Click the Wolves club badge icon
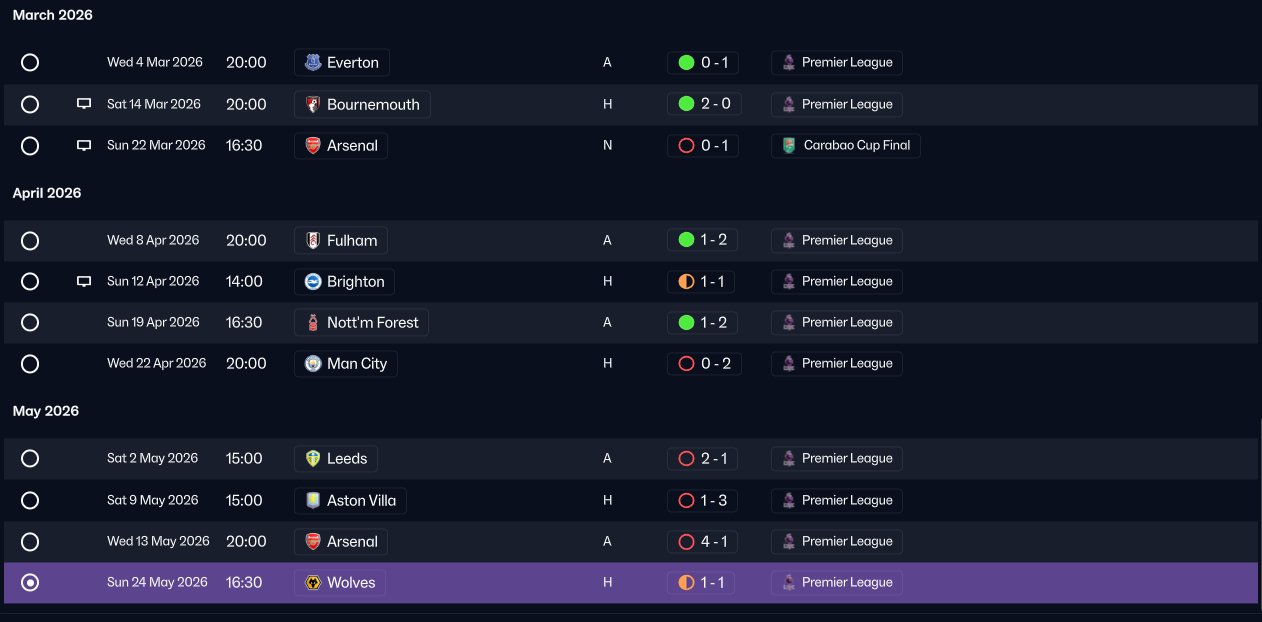Screen dimensions: 1262x622 coord(313,583)
